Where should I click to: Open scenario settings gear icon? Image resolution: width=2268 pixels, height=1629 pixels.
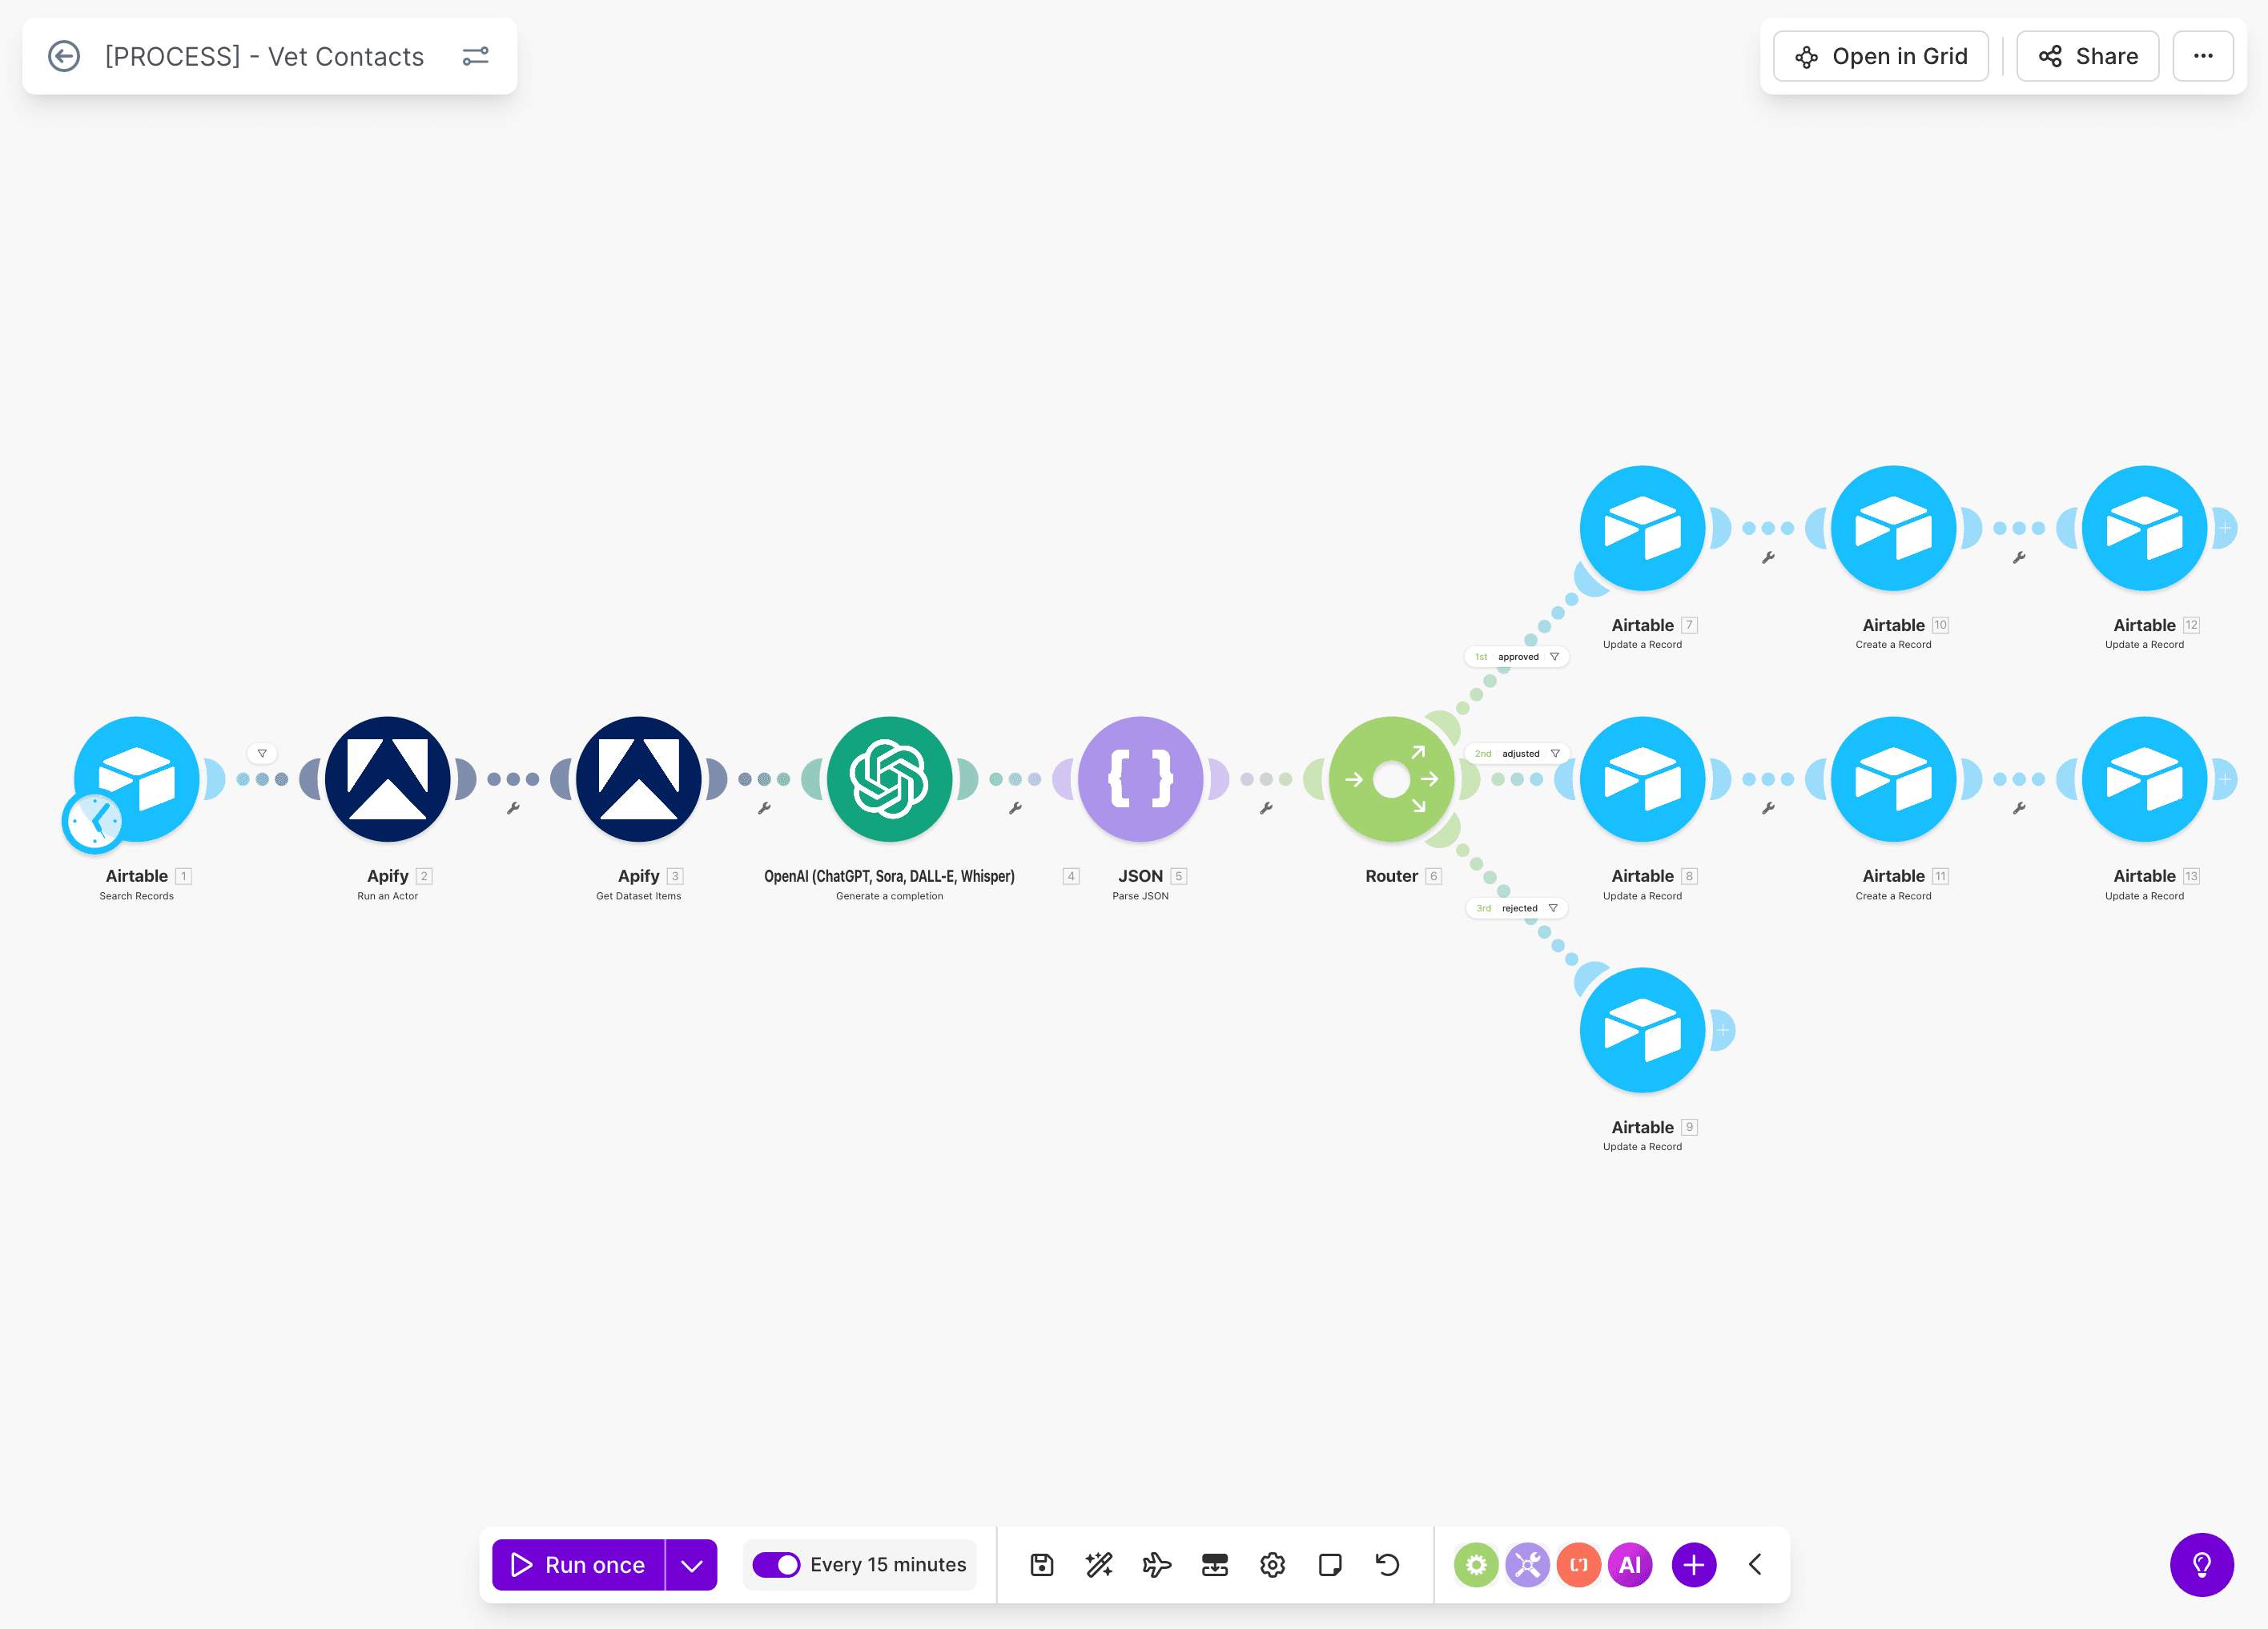click(x=1272, y=1564)
